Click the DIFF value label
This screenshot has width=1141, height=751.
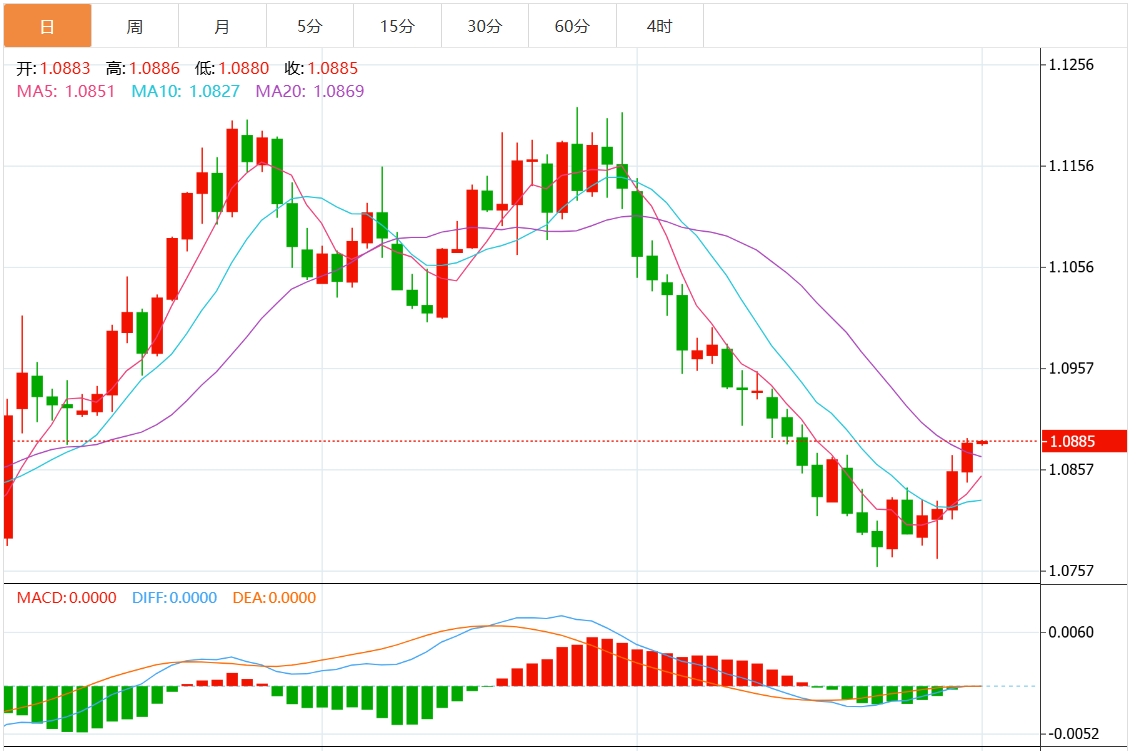174,598
